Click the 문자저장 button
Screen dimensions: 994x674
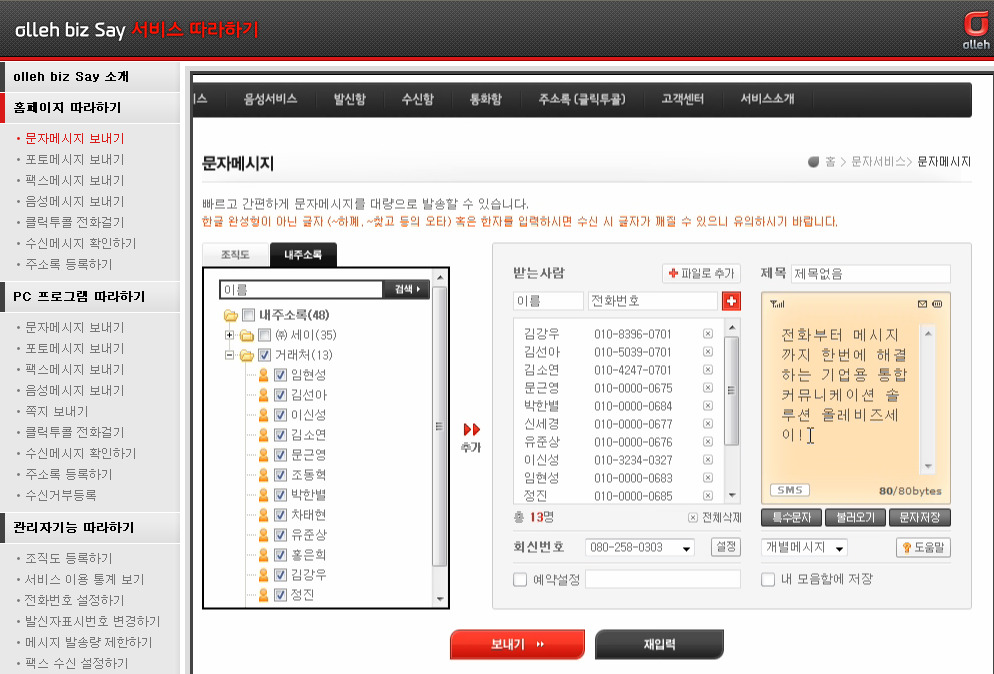pos(920,518)
